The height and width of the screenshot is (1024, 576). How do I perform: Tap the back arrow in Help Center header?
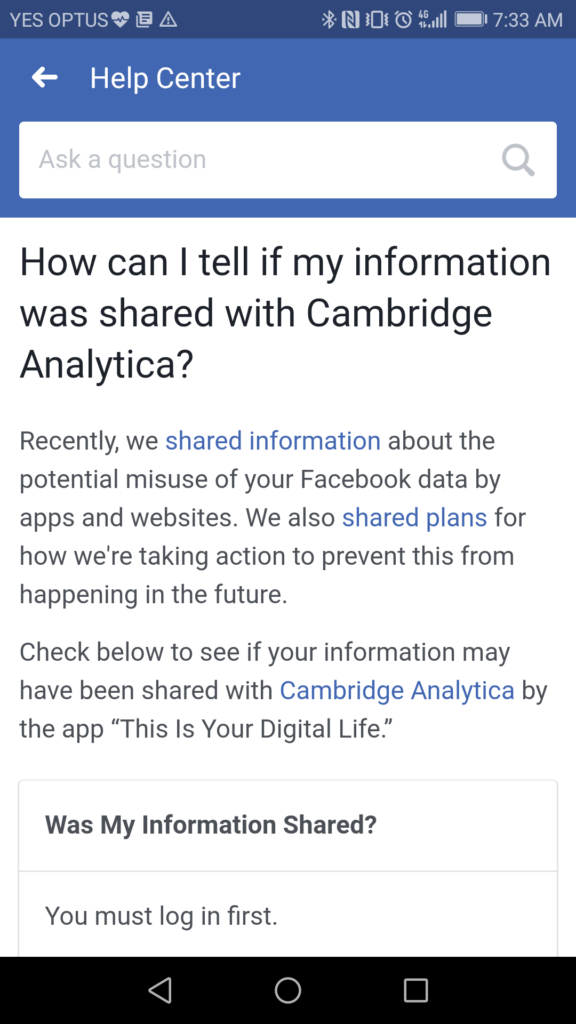pos(44,78)
